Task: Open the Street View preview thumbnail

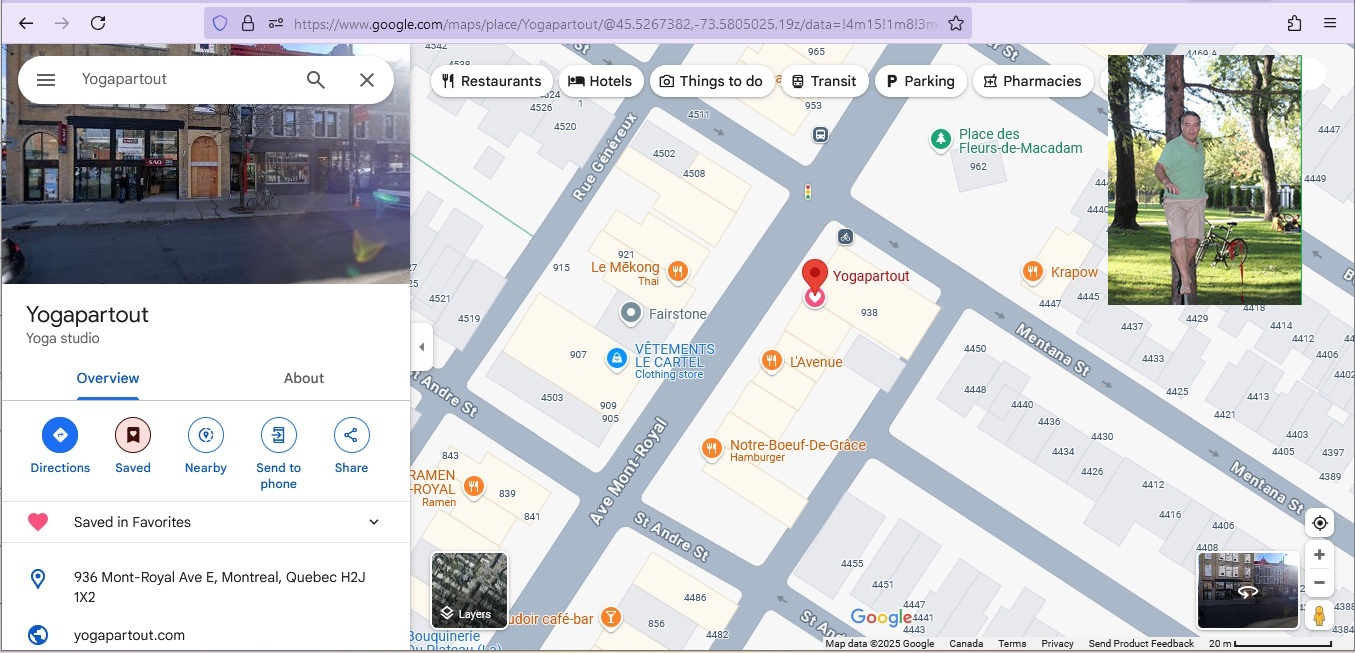Action: (1247, 590)
